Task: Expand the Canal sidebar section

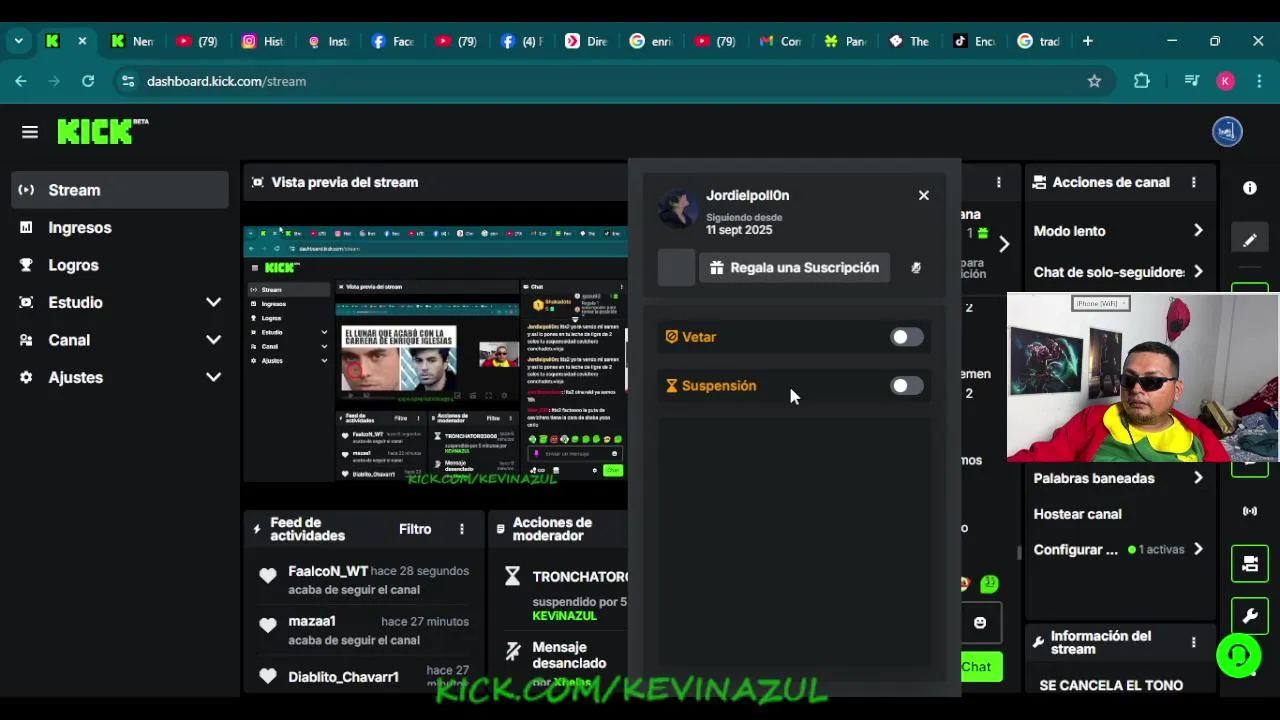Action: pos(213,340)
